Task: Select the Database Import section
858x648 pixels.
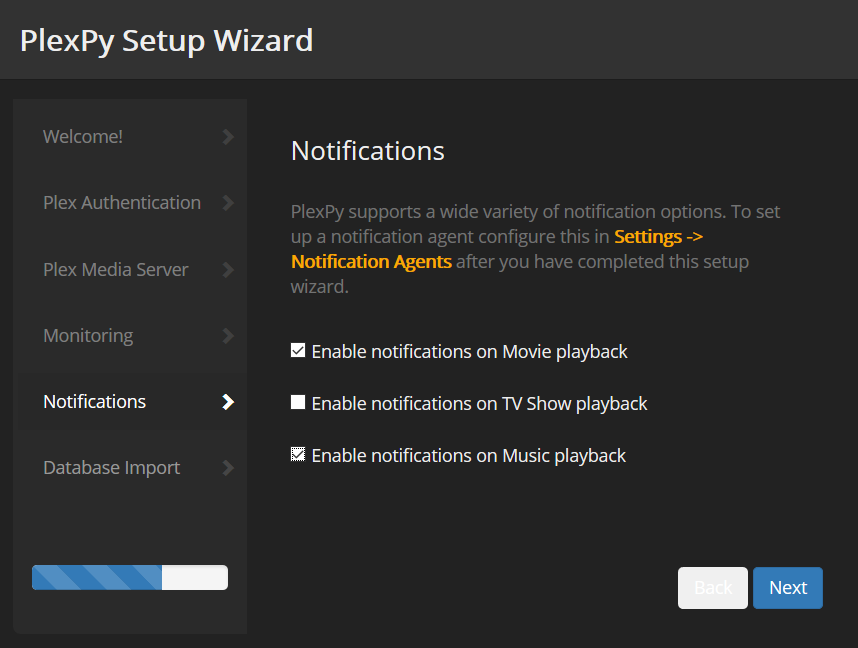Action: [111, 467]
